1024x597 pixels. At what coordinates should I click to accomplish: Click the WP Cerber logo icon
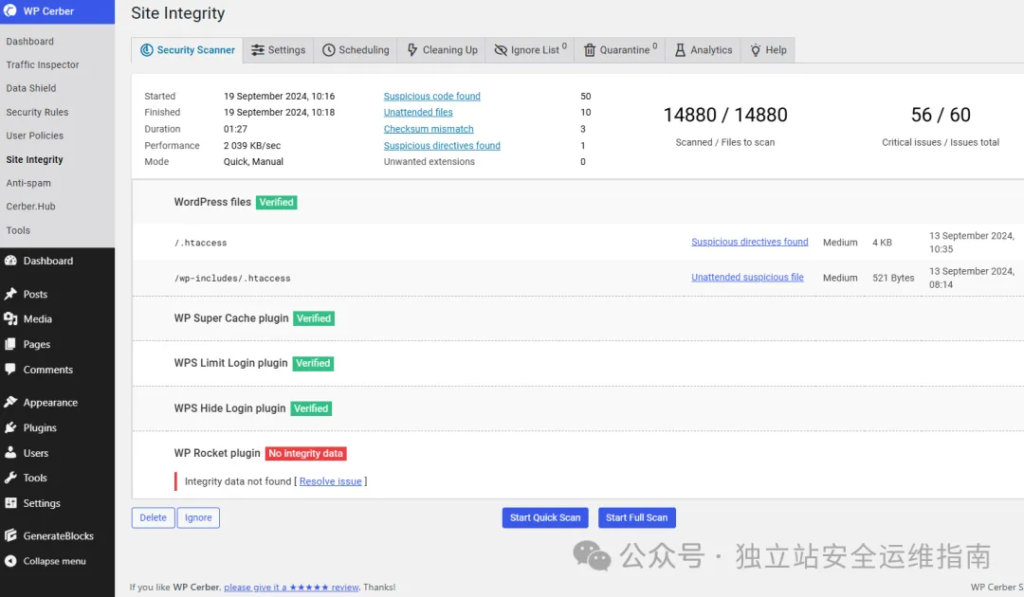point(10,11)
